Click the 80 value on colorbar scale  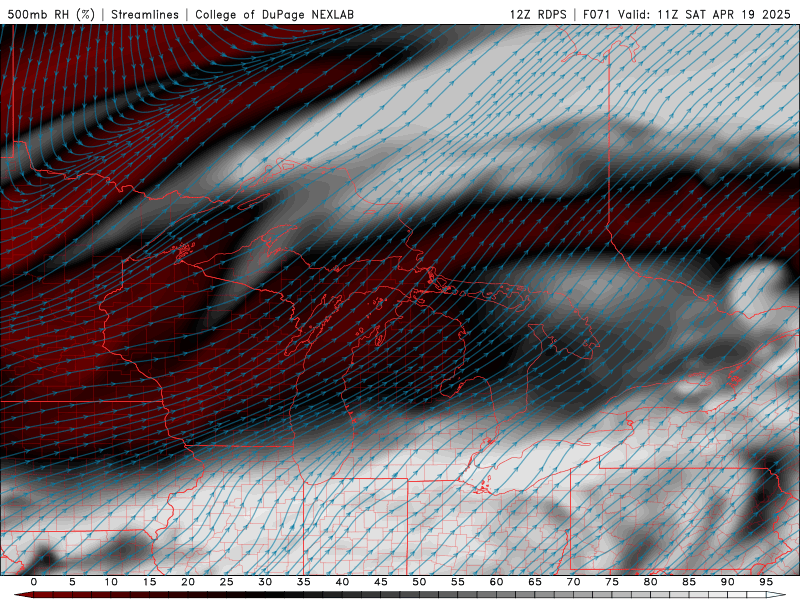coord(650,582)
